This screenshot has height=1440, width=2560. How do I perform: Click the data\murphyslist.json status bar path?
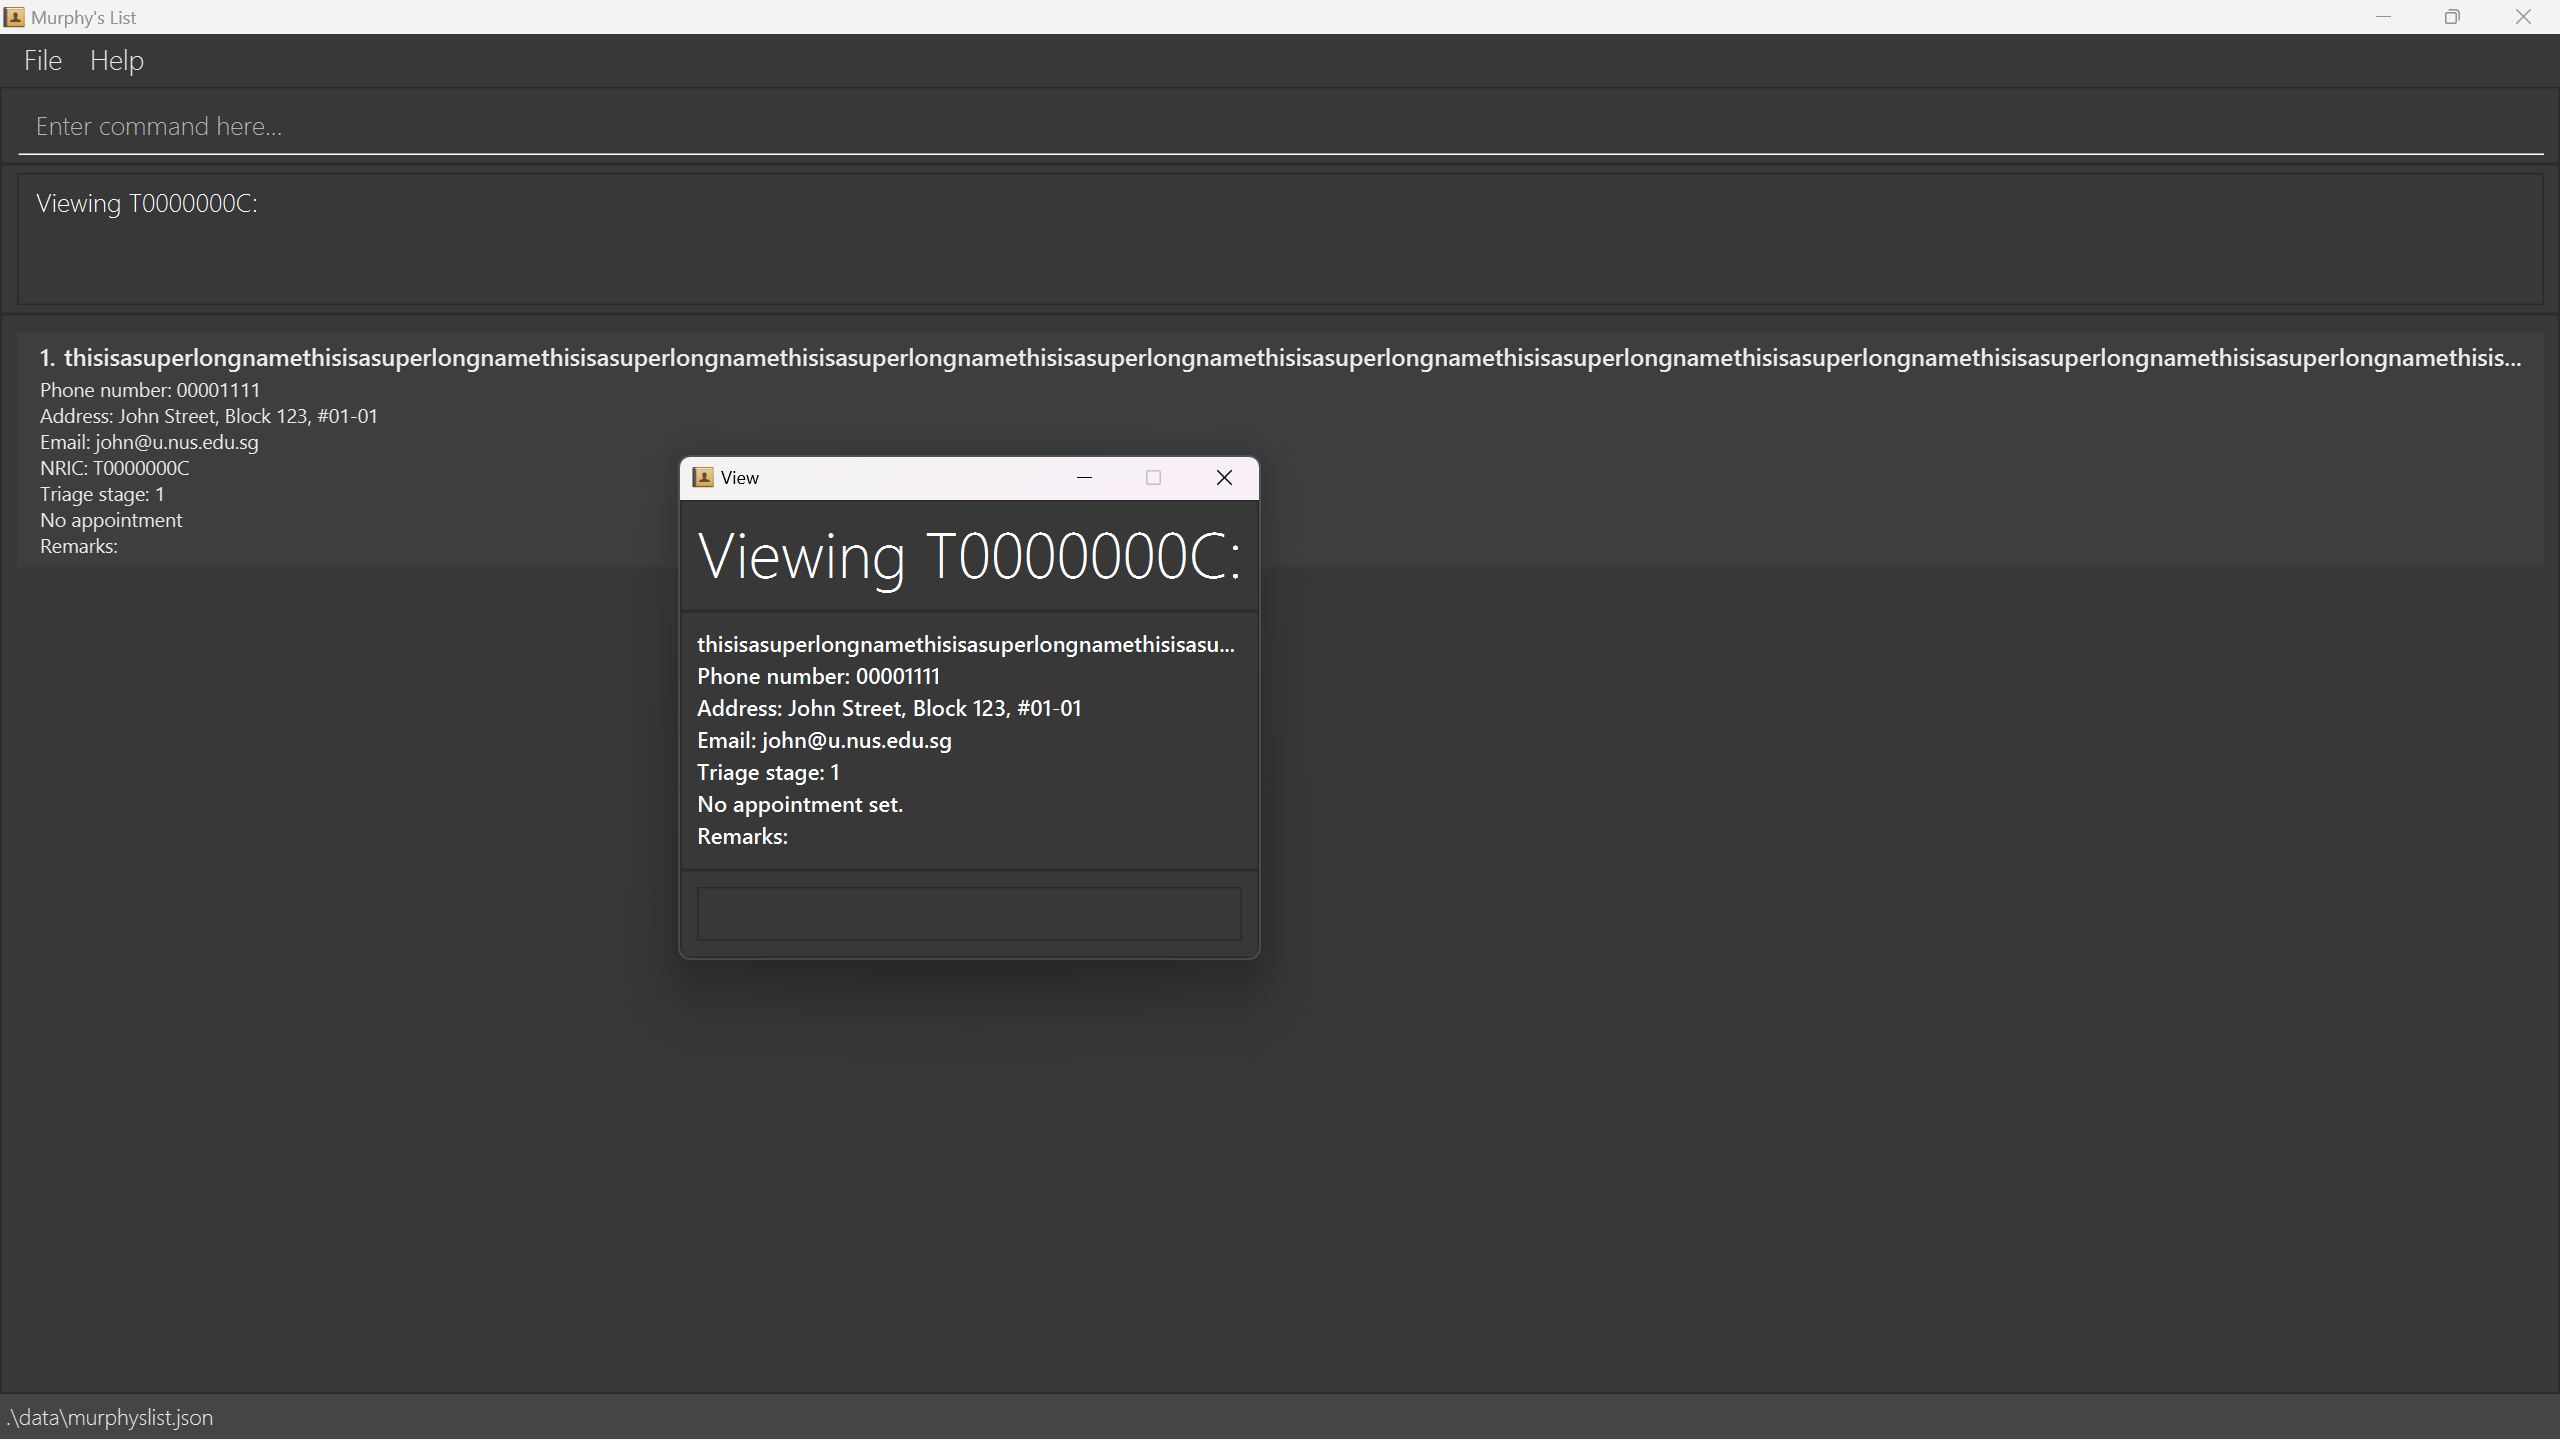pyautogui.click(x=110, y=1418)
